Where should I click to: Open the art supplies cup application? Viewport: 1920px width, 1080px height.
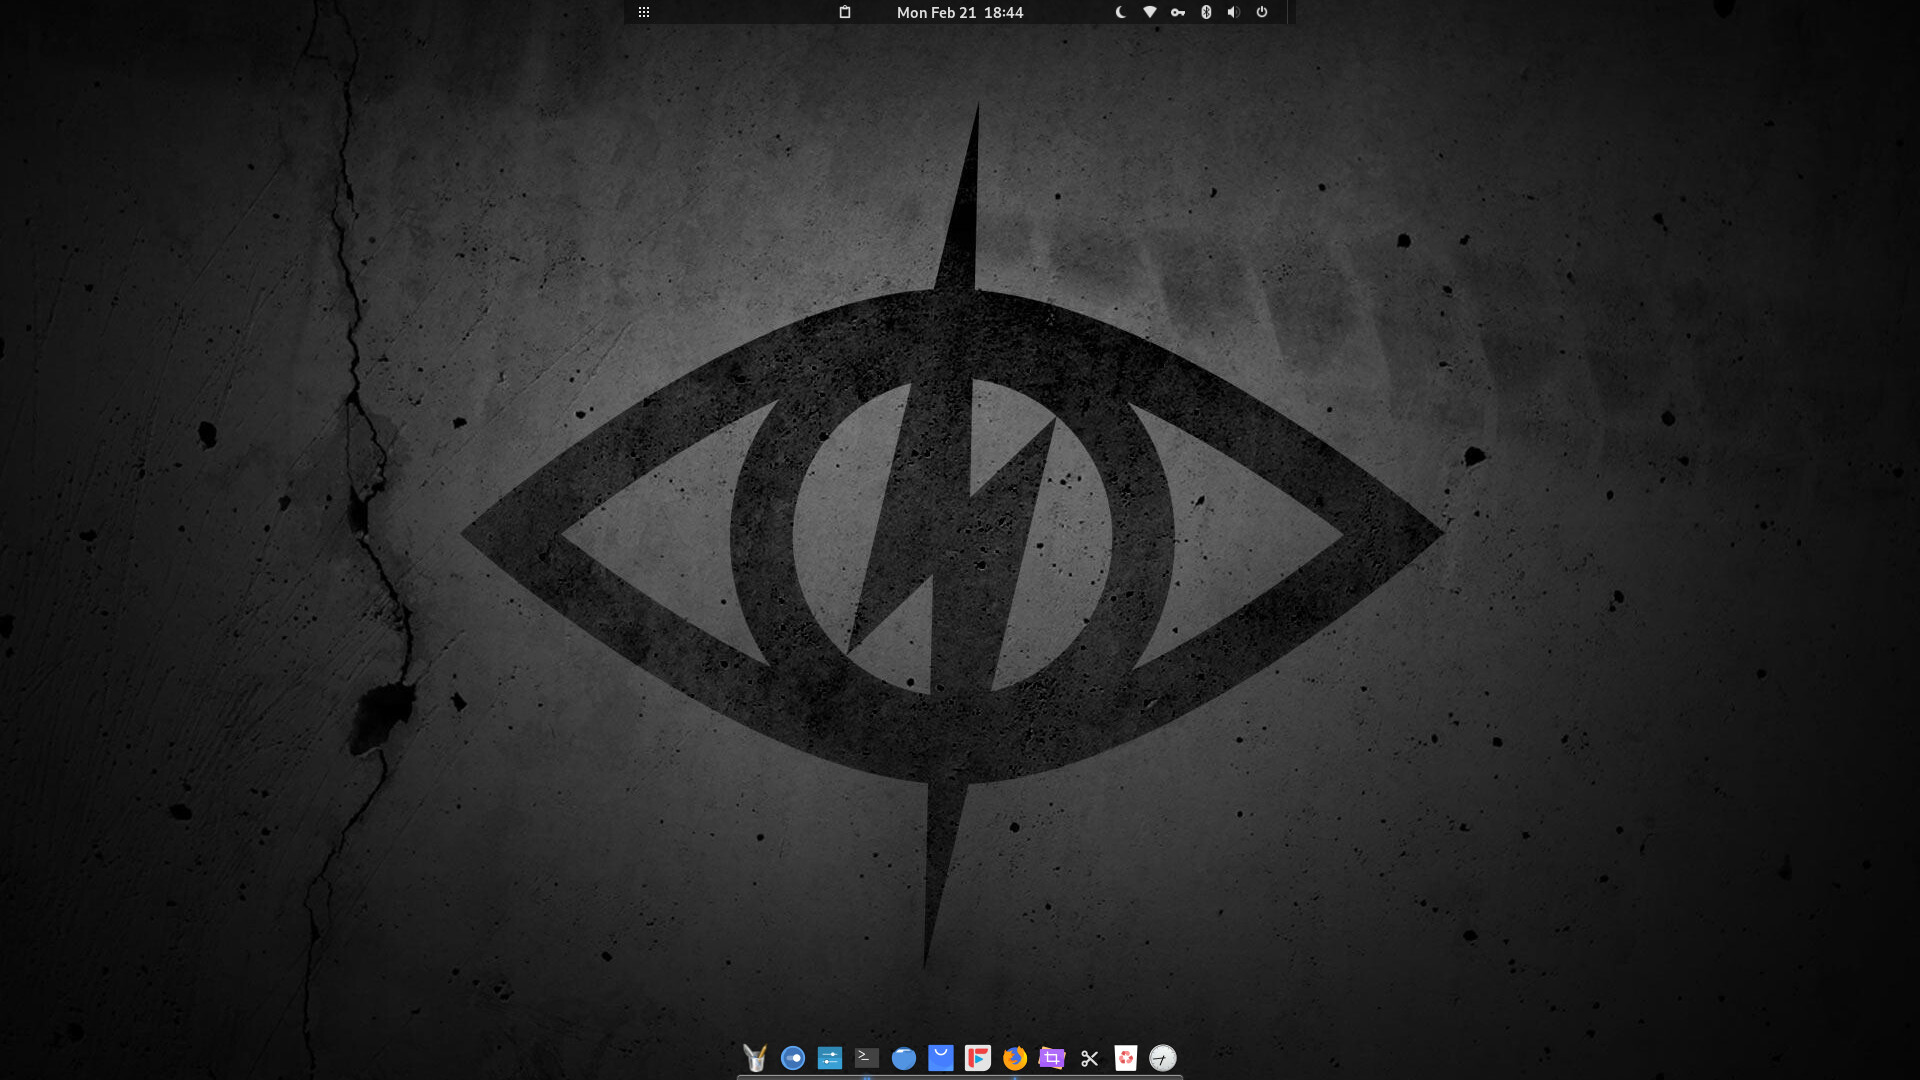pyautogui.click(x=755, y=1058)
